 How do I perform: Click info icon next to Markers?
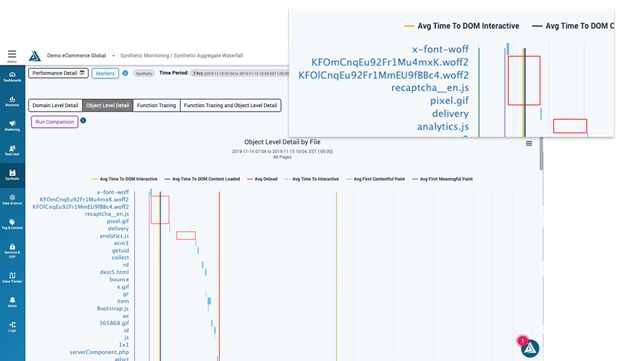pyautogui.click(x=125, y=73)
